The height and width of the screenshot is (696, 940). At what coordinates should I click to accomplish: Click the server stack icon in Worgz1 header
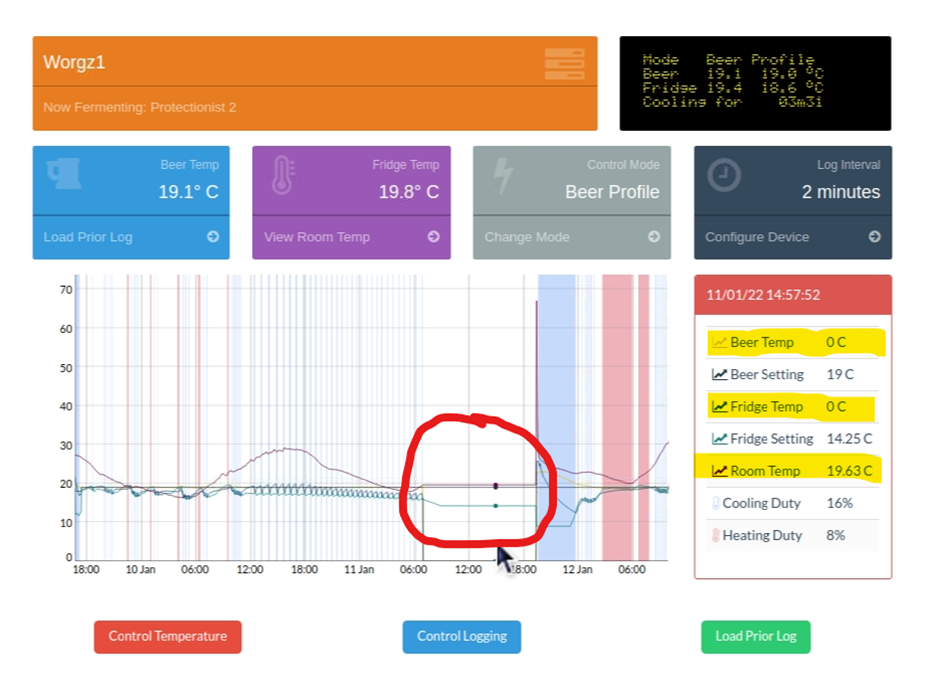coord(564,64)
